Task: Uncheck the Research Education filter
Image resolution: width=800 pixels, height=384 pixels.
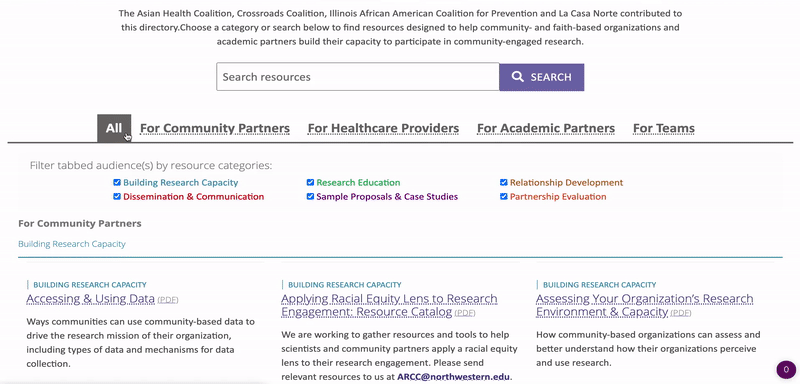Action: coord(310,182)
